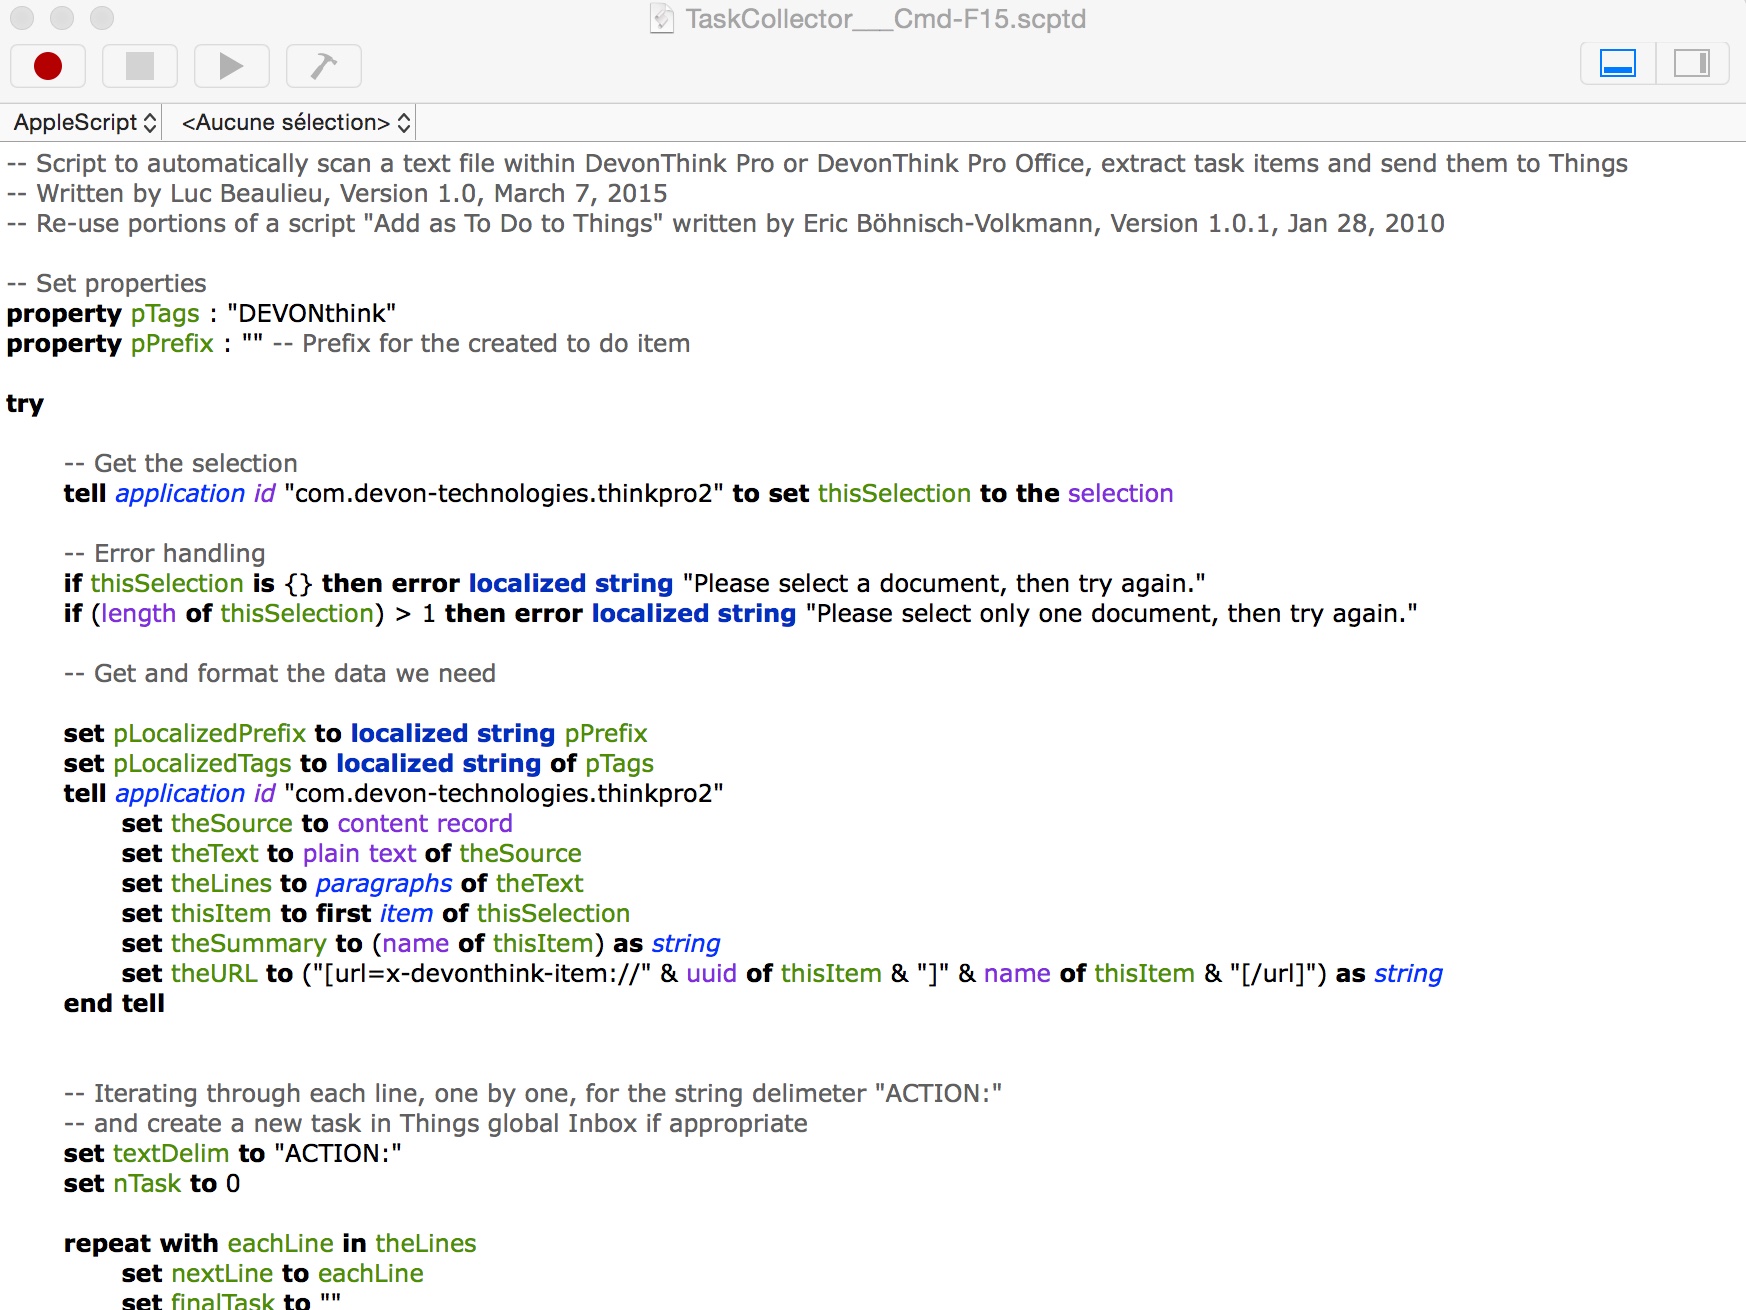This screenshot has height=1310, width=1746.
Task: Run the script with the play button
Action: [231, 66]
